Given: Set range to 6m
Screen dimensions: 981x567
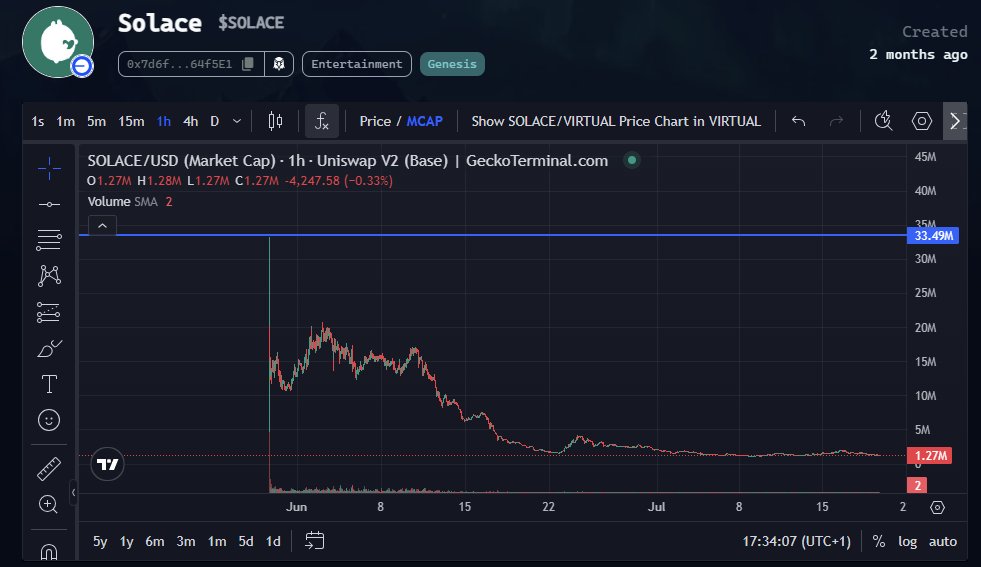Looking at the screenshot, I should point(155,541).
